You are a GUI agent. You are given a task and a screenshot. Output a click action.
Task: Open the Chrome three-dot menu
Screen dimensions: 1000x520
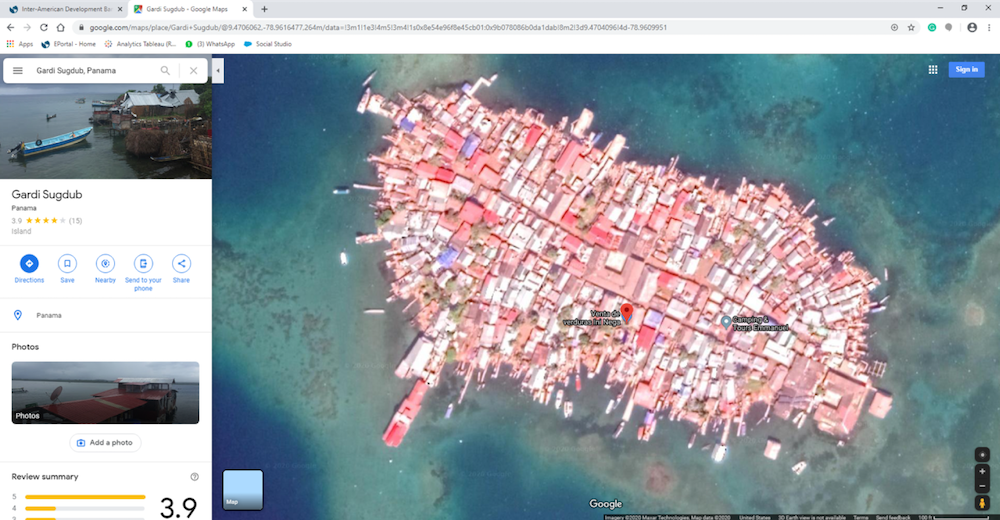[989, 28]
